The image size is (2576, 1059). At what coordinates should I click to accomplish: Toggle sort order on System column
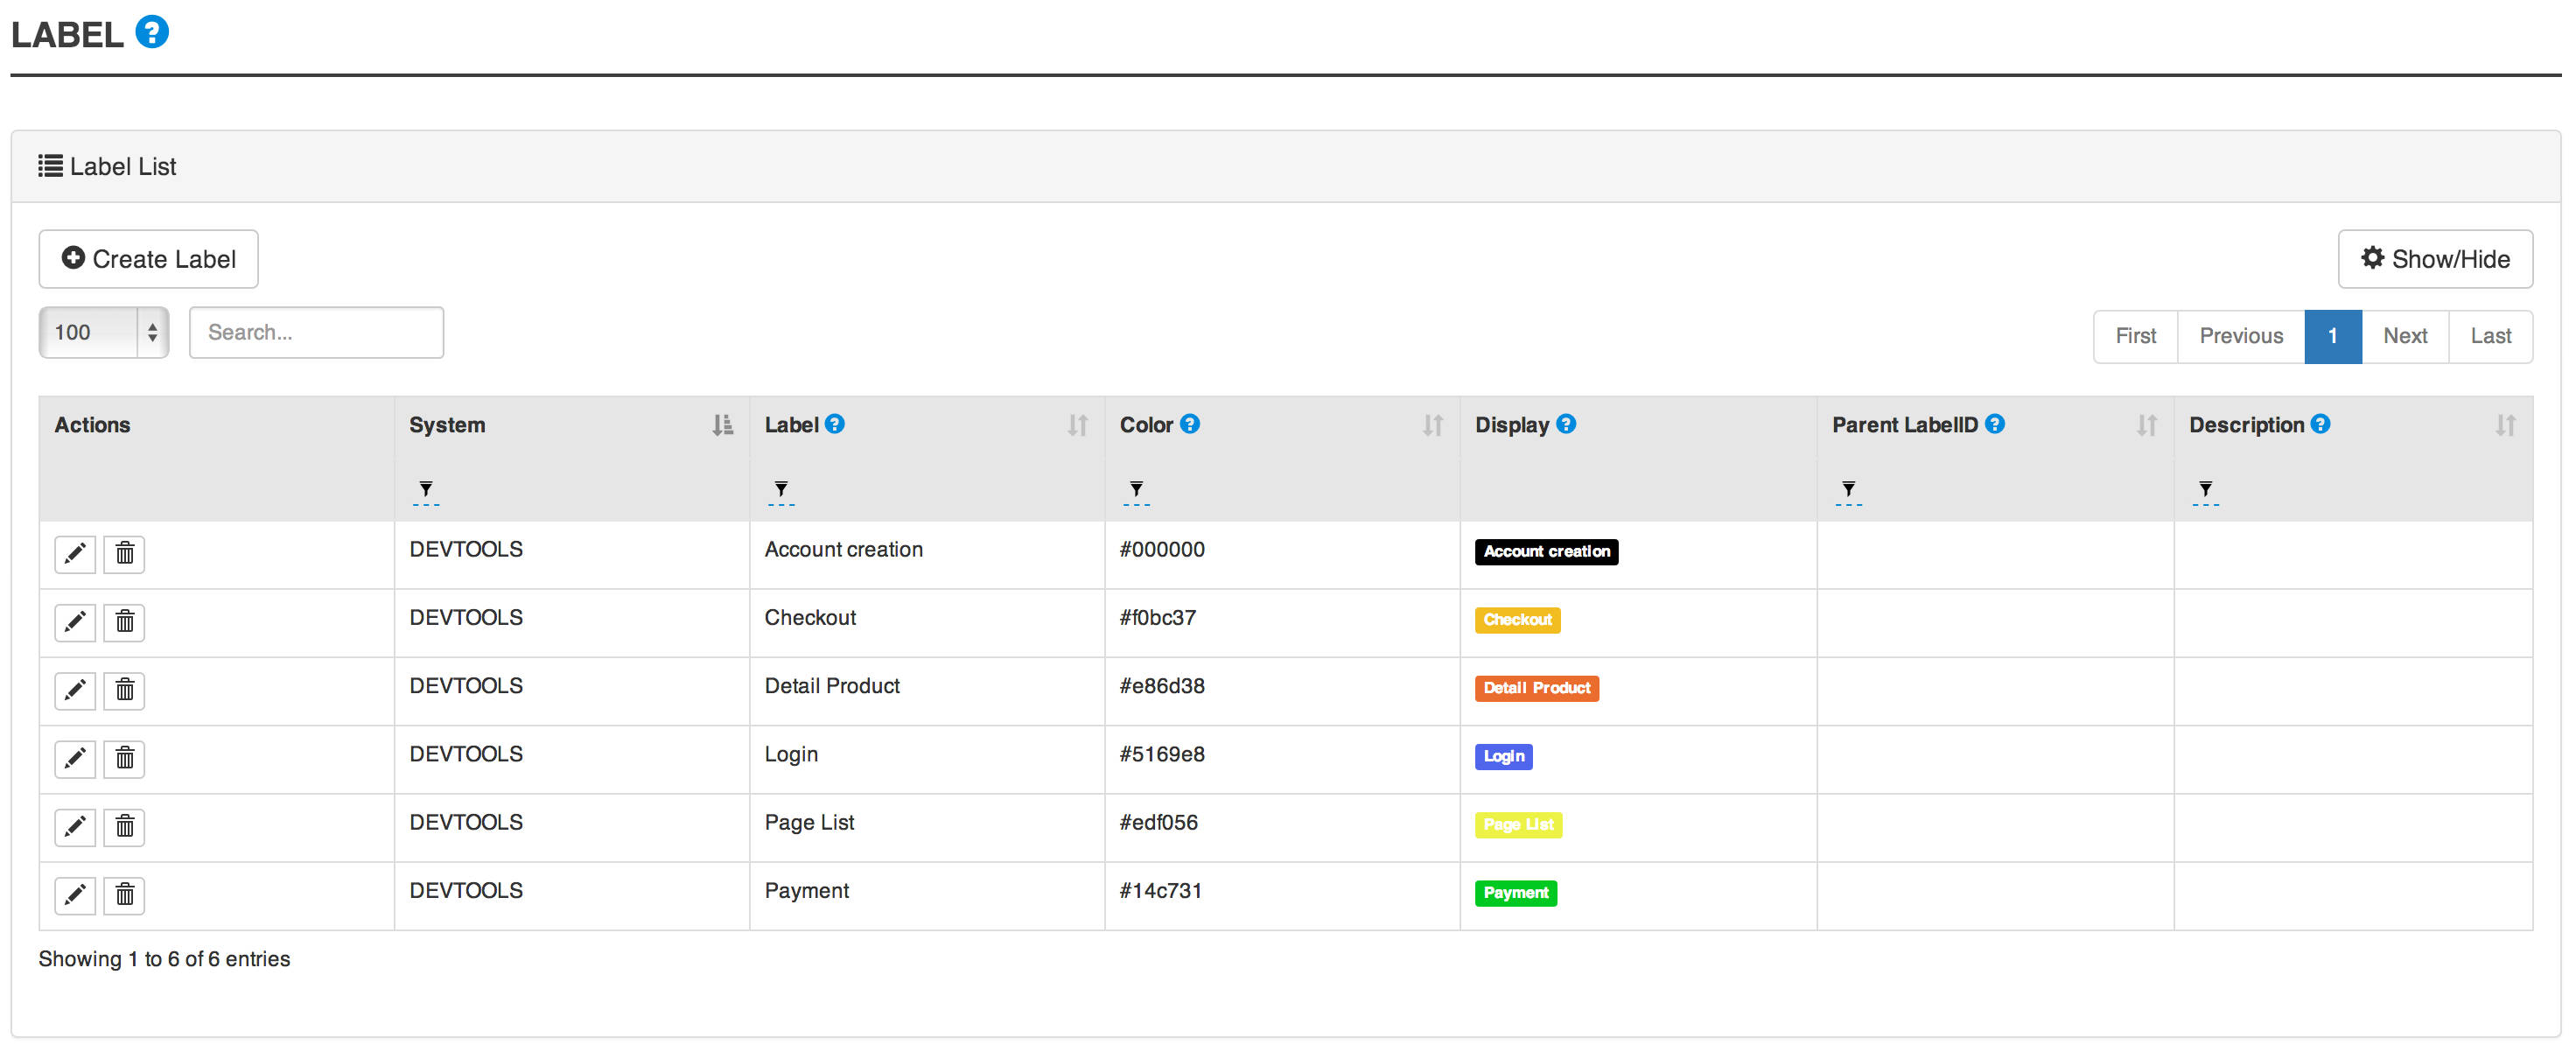(x=722, y=425)
